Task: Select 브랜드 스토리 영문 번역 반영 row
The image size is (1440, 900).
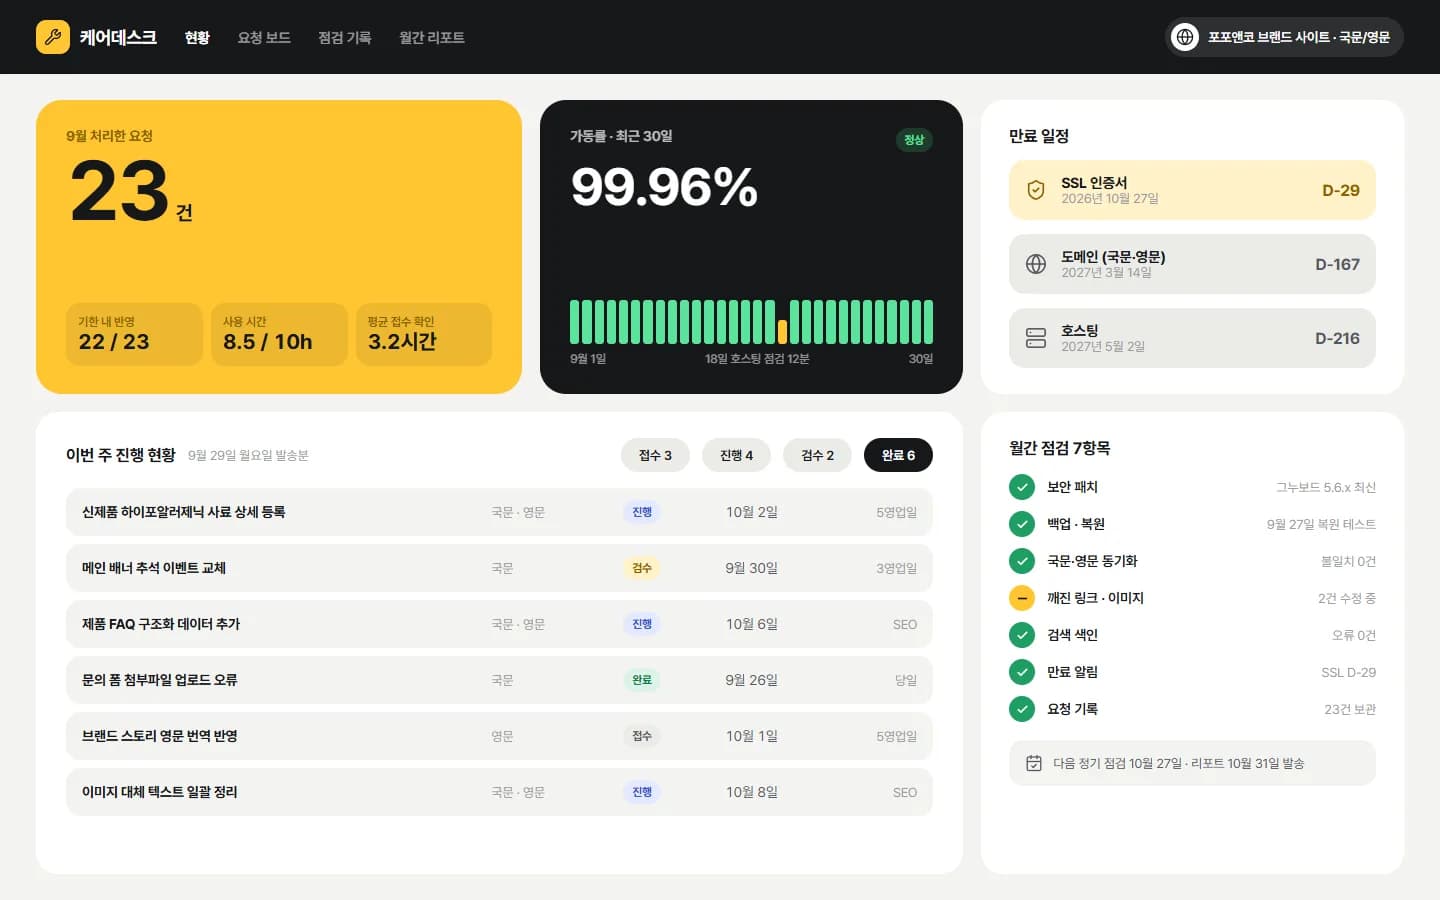Action: (499, 736)
